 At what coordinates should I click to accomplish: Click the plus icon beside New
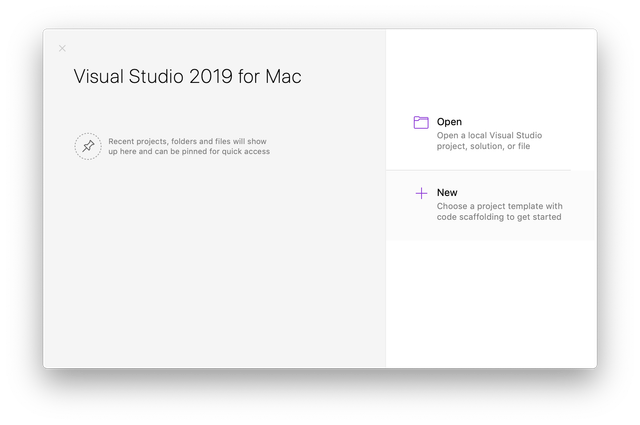[x=421, y=193]
